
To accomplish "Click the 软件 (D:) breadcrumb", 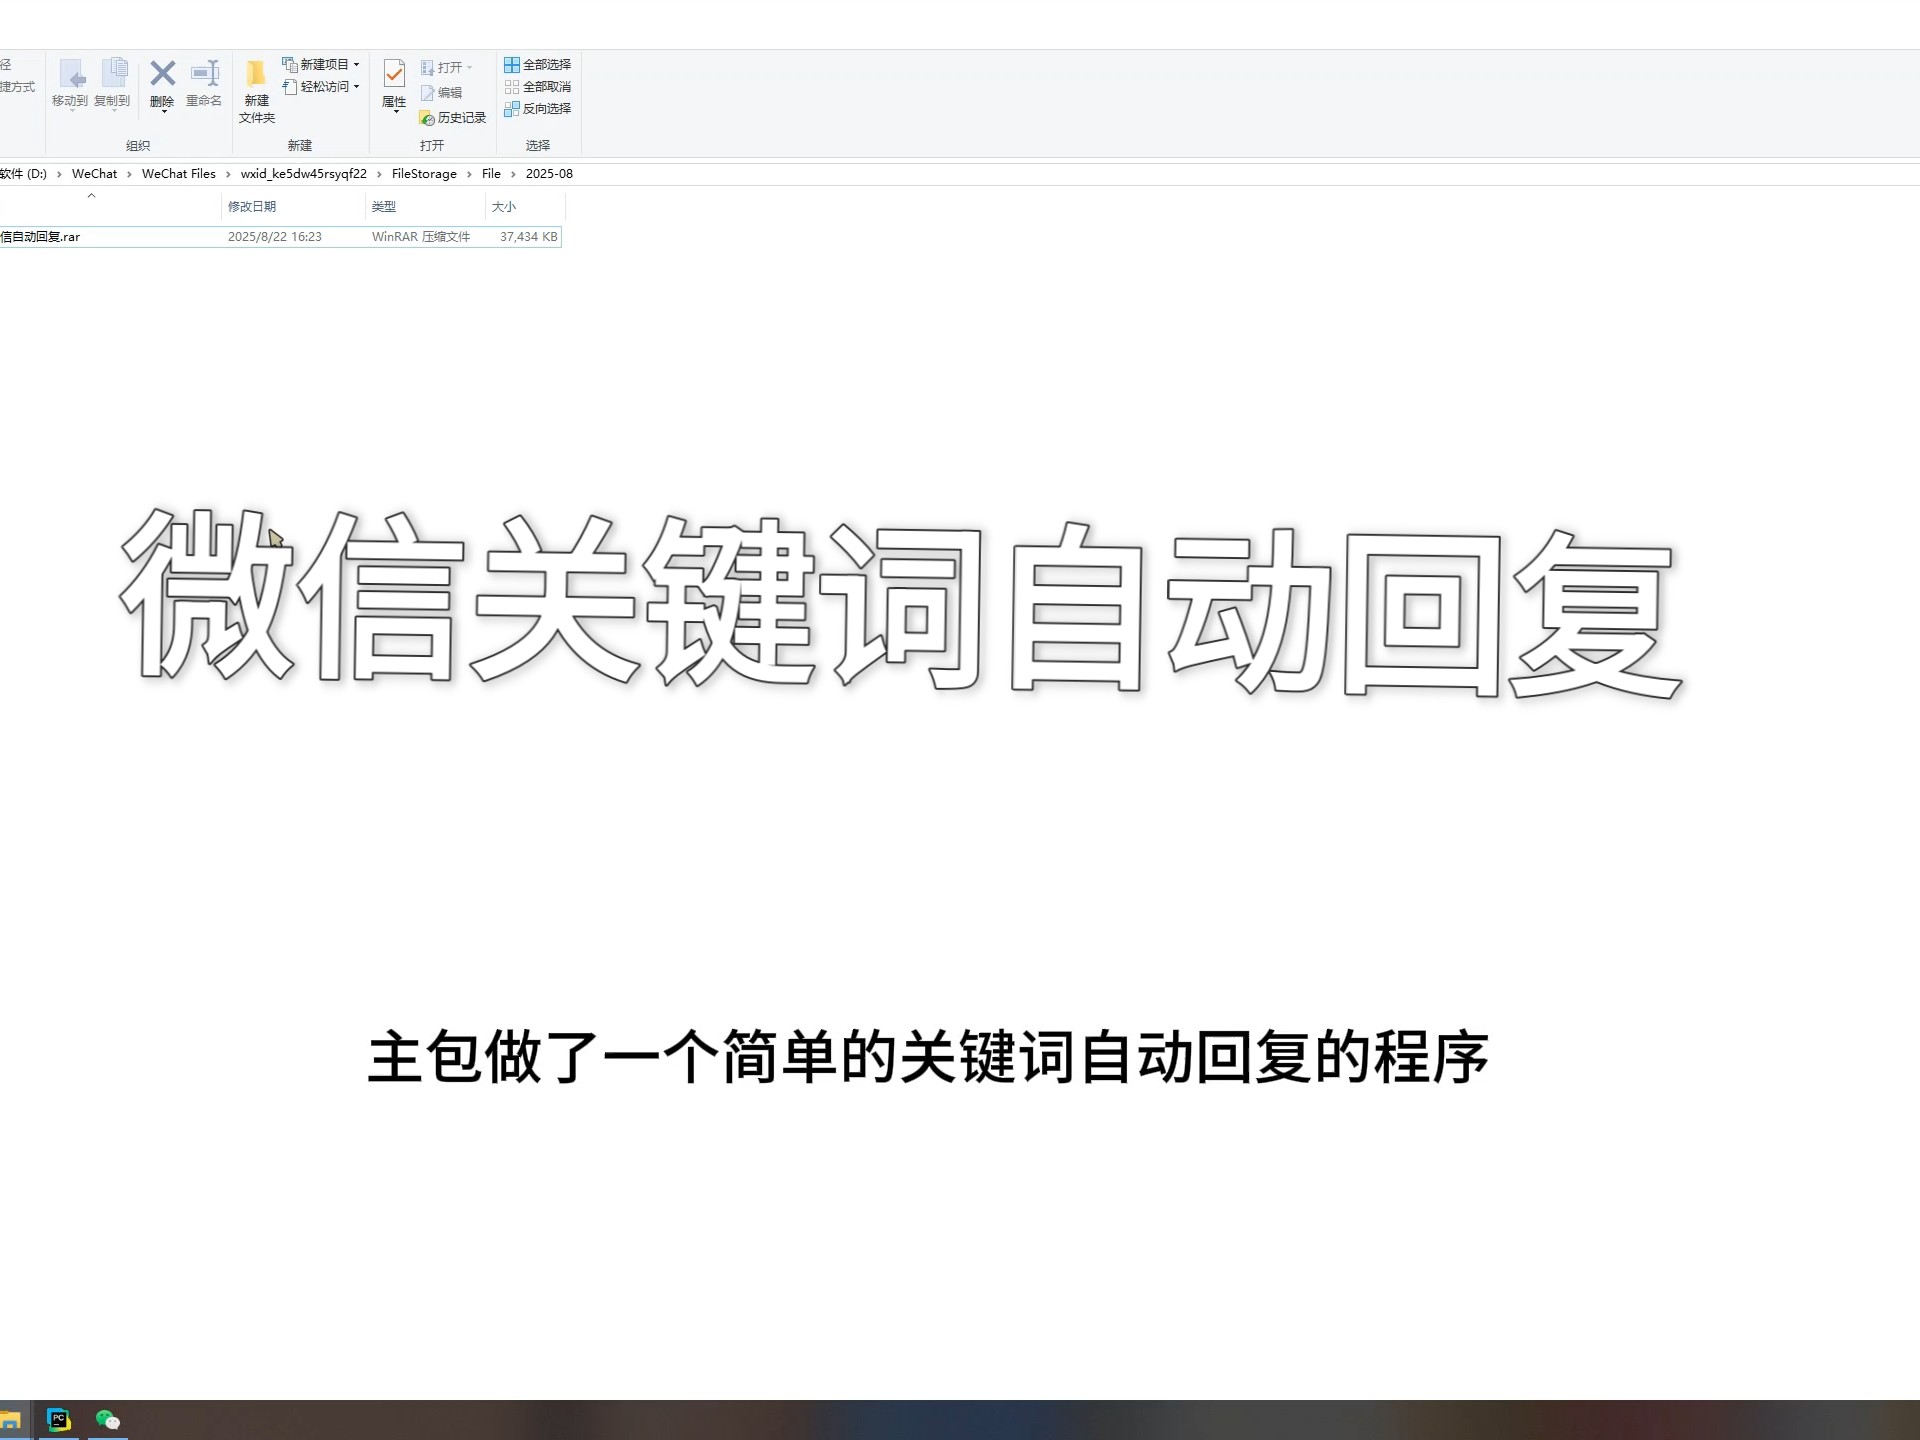I will pyautogui.click(x=23, y=174).
